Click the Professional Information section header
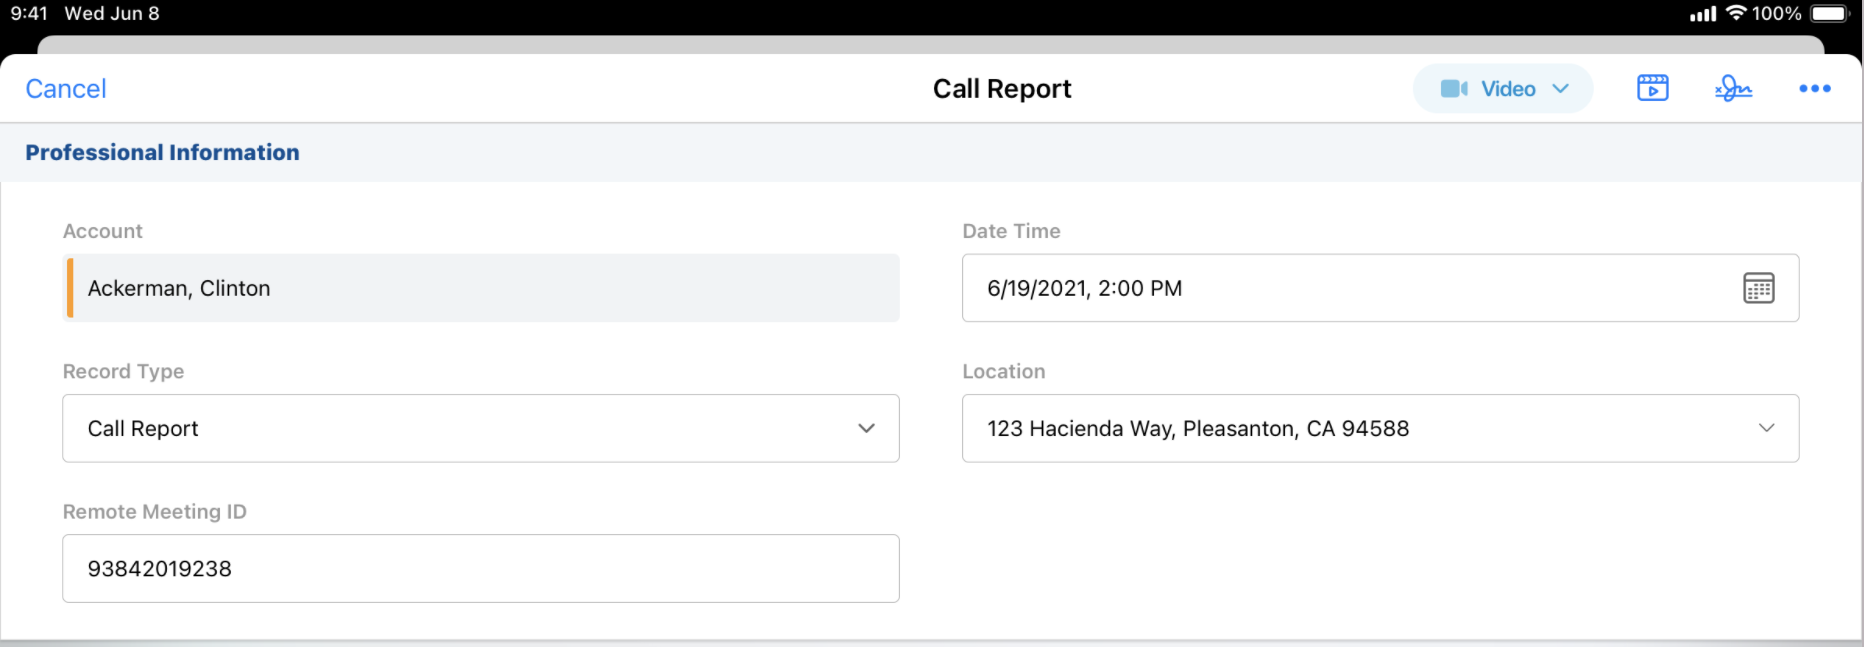1864x647 pixels. [162, 153]
